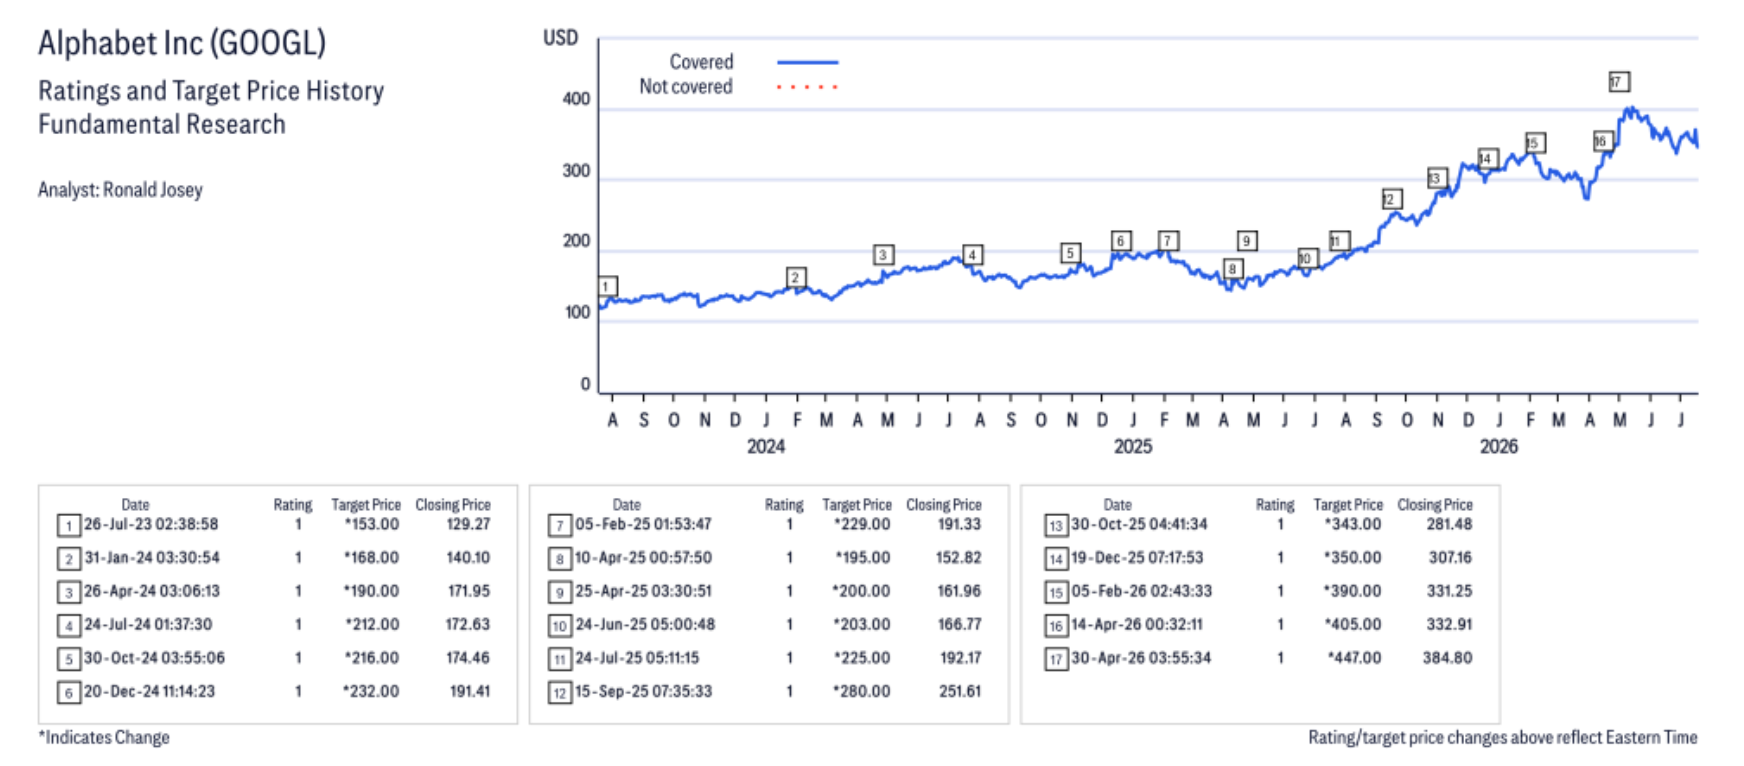Select chart marker 9 above April 2025
Screen dimensions: 1744x766
click(x=1246, y=241)
